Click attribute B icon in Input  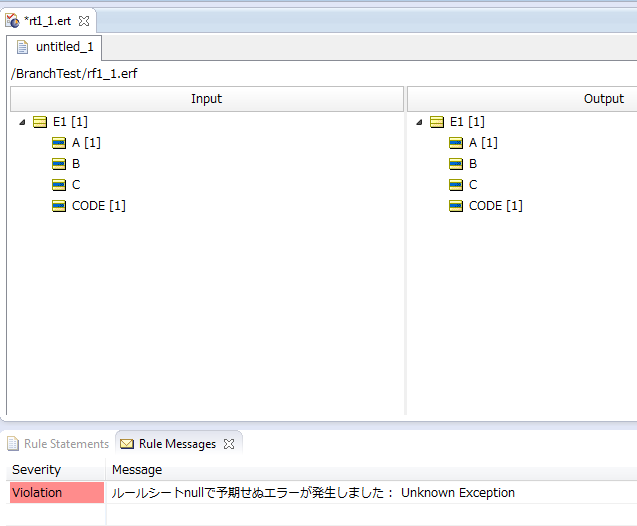(x=59, y=164)
